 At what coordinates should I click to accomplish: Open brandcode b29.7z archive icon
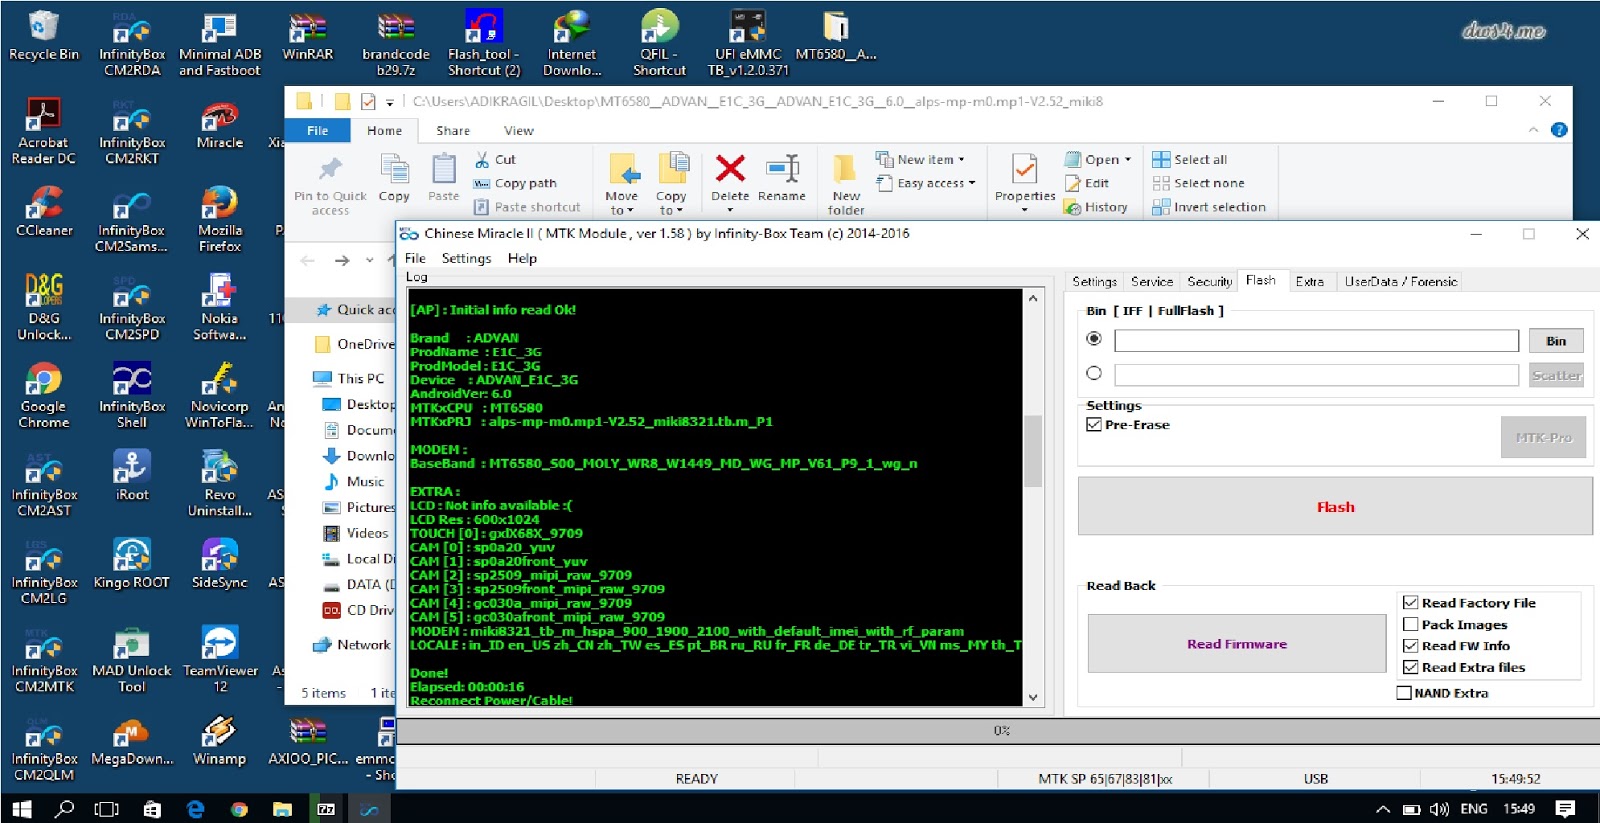pyautogui.click(x=396, y=45)
